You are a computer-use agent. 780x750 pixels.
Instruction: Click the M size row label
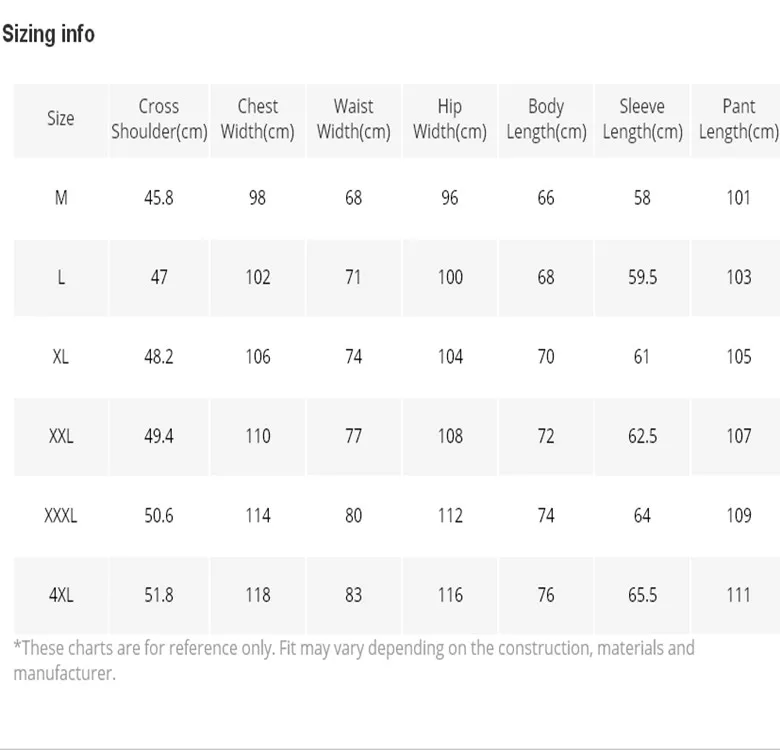(x=61, y=198)
